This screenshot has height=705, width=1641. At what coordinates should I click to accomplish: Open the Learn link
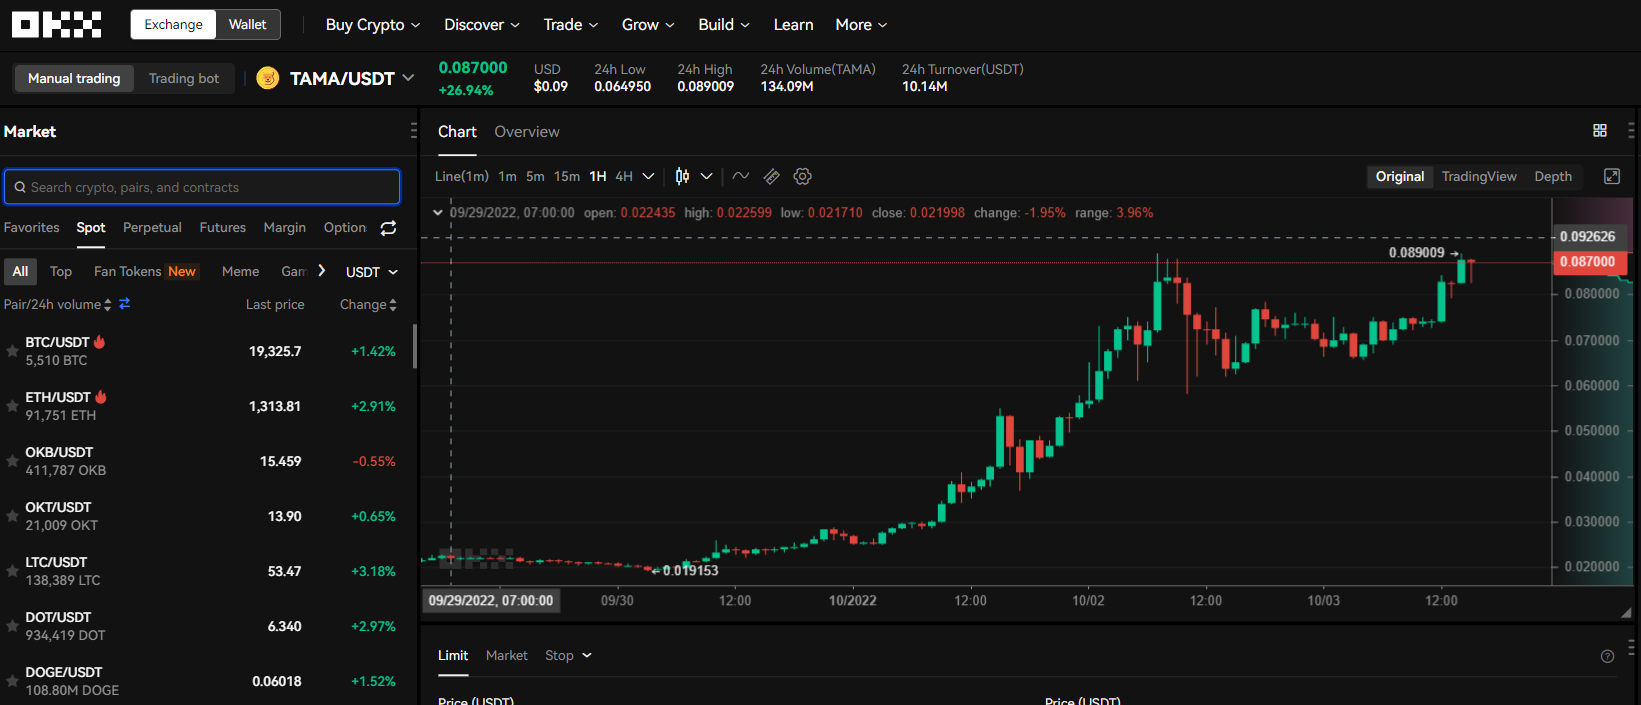click(x=793, y=24)
